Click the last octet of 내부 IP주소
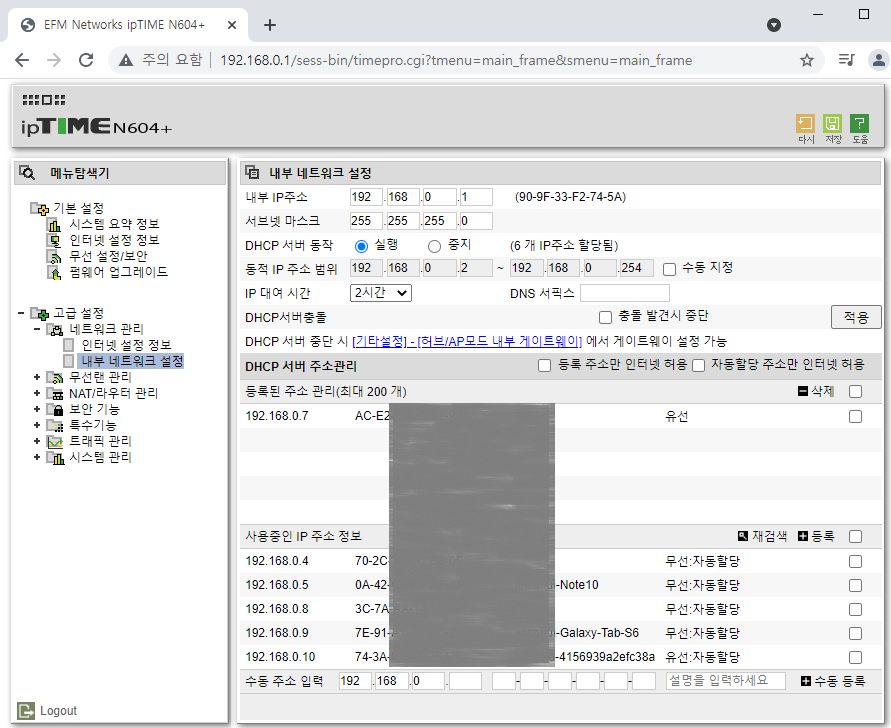The height and width of the screenshot is (728, 891). click(x=476, y=197)
